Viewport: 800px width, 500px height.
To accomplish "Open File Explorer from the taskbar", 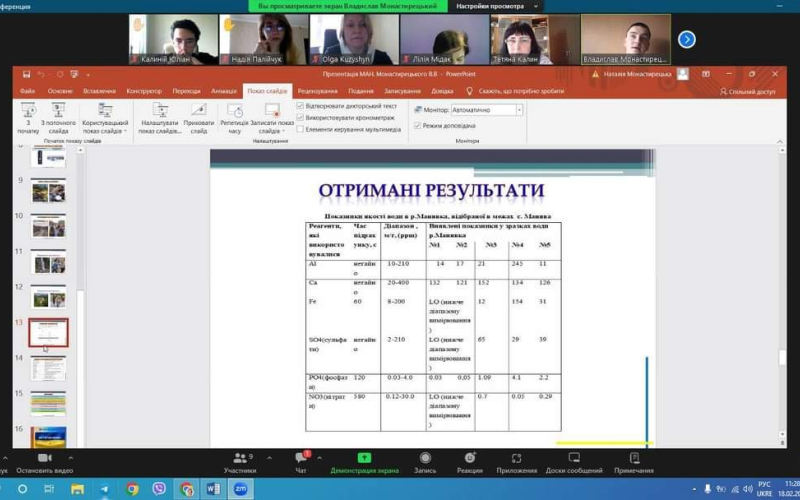I will pyautogui.click(x=77, y=489).
